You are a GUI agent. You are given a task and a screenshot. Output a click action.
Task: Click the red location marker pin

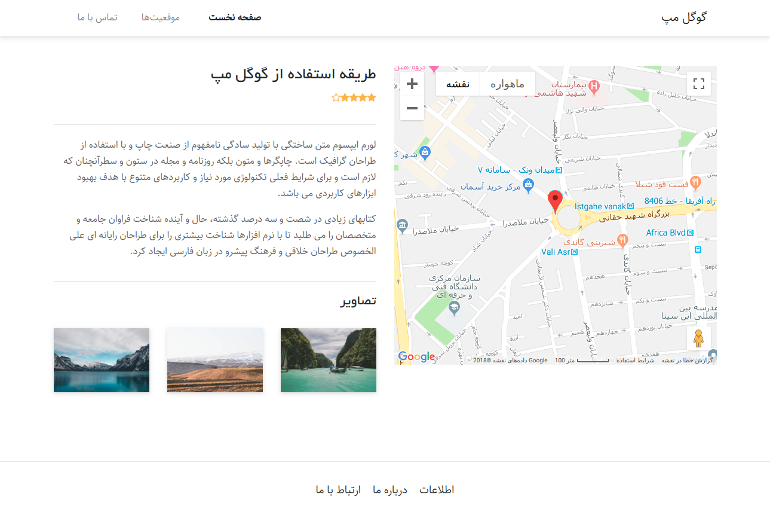pyautogui.click(x=555, y=201)
